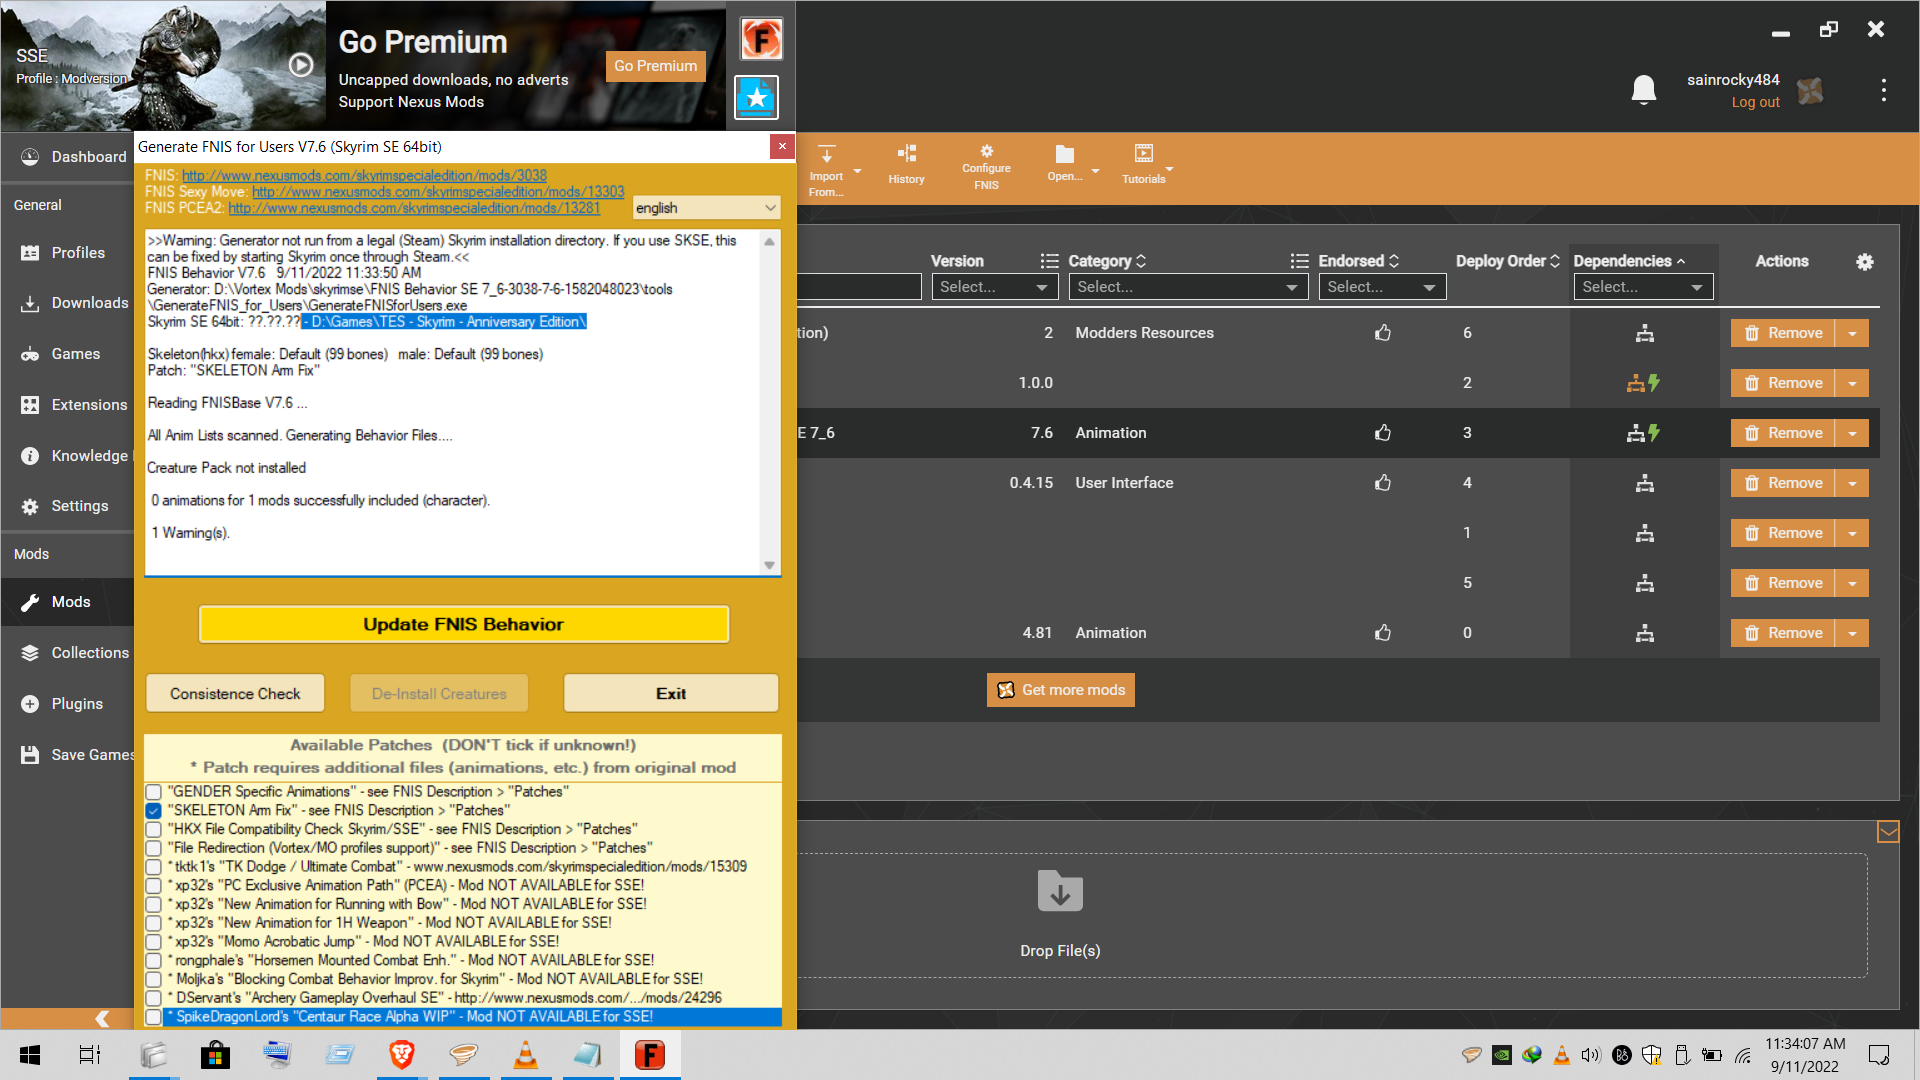Open the Category filter Select dropdown
1920x1080 pixels.
[1189, 287]
